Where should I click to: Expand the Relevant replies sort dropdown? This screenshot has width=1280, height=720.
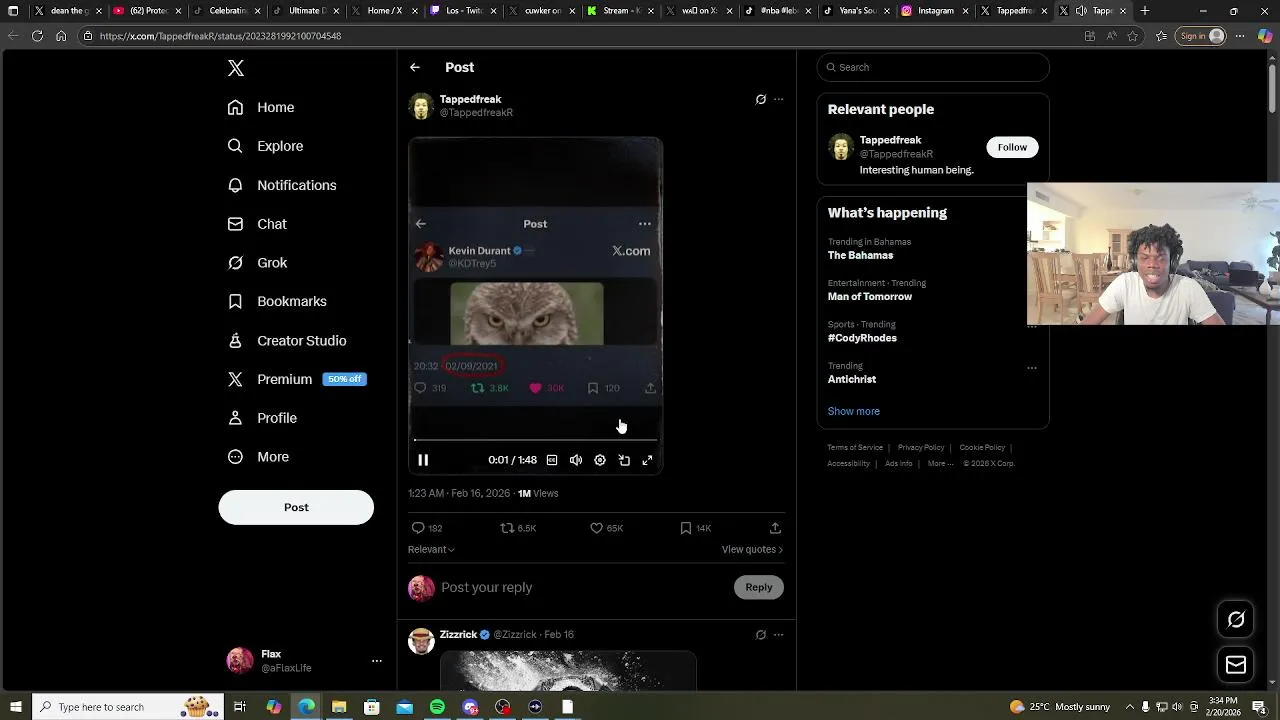coord(431,549)
